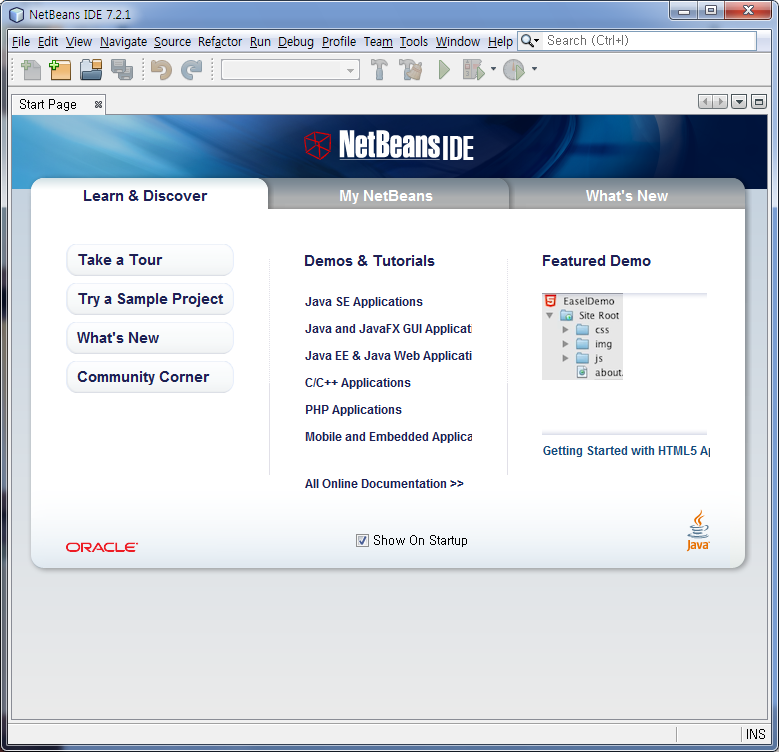779x752 pixels.
Task: Switch to the What's New banner tab
Action: pyautogui.click(x=626, y=196)
